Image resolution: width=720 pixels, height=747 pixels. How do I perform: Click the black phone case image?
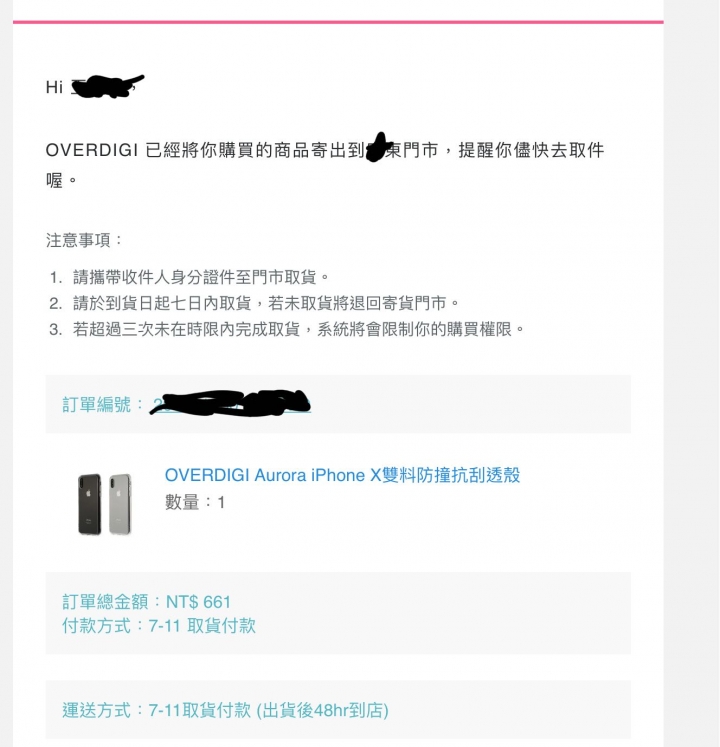(x=90, y=504)
